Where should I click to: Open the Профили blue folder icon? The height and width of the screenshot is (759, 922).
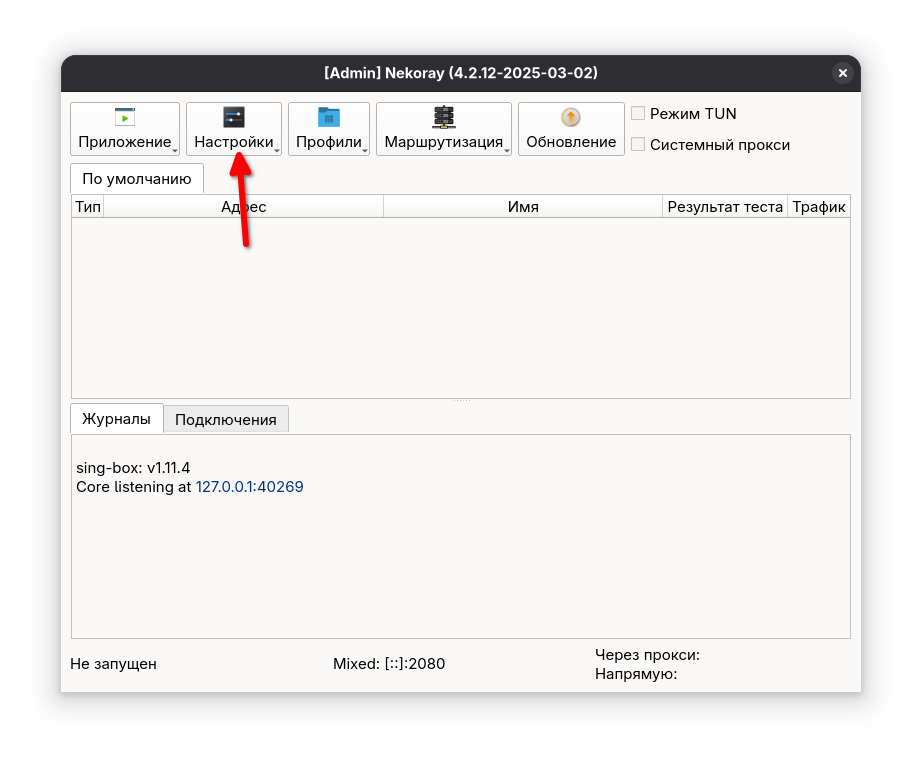tap(329, 117)
